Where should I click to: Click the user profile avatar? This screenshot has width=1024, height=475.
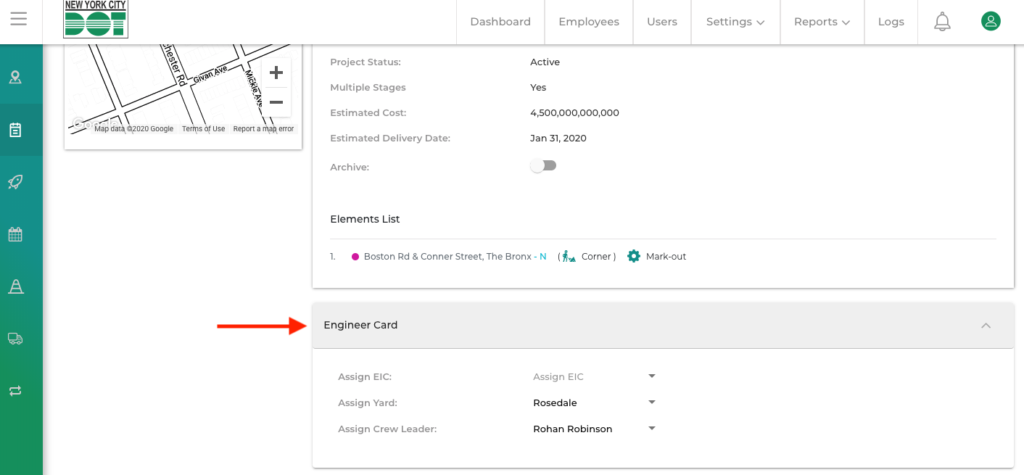coord(990,21)
